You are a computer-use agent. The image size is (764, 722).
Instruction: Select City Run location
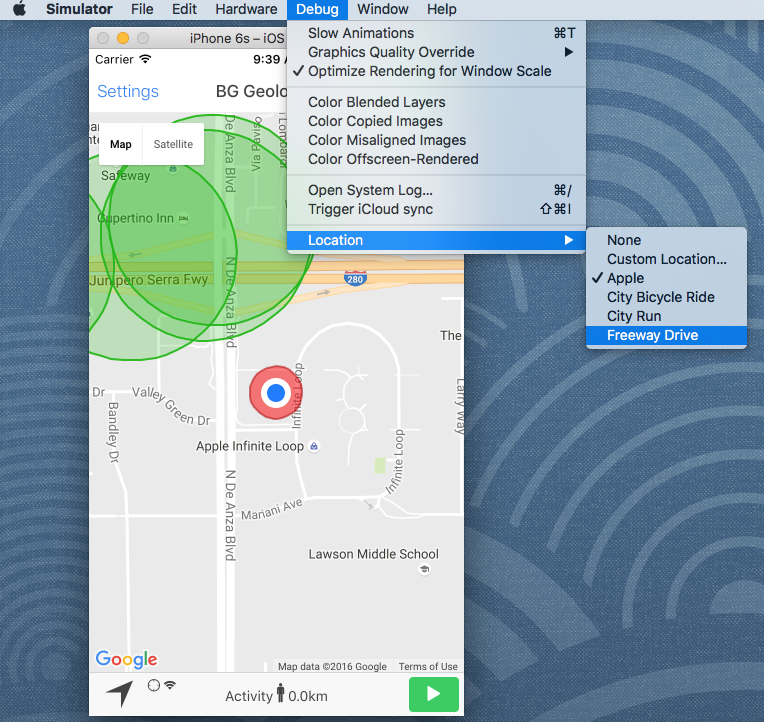pyautogui.click(x=666, y=316)
